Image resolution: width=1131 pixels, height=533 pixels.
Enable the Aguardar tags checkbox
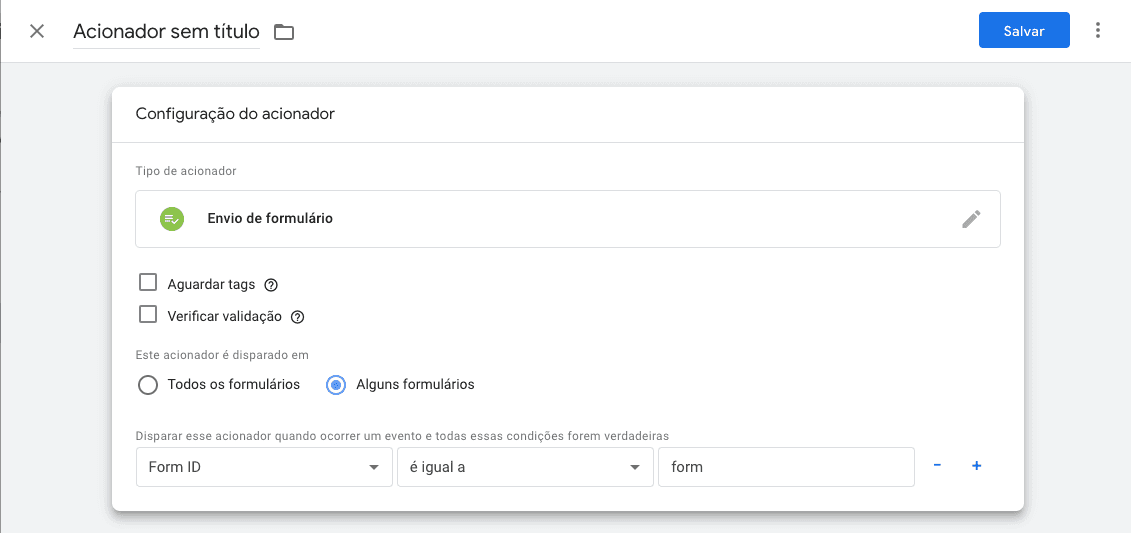[148, 283]
